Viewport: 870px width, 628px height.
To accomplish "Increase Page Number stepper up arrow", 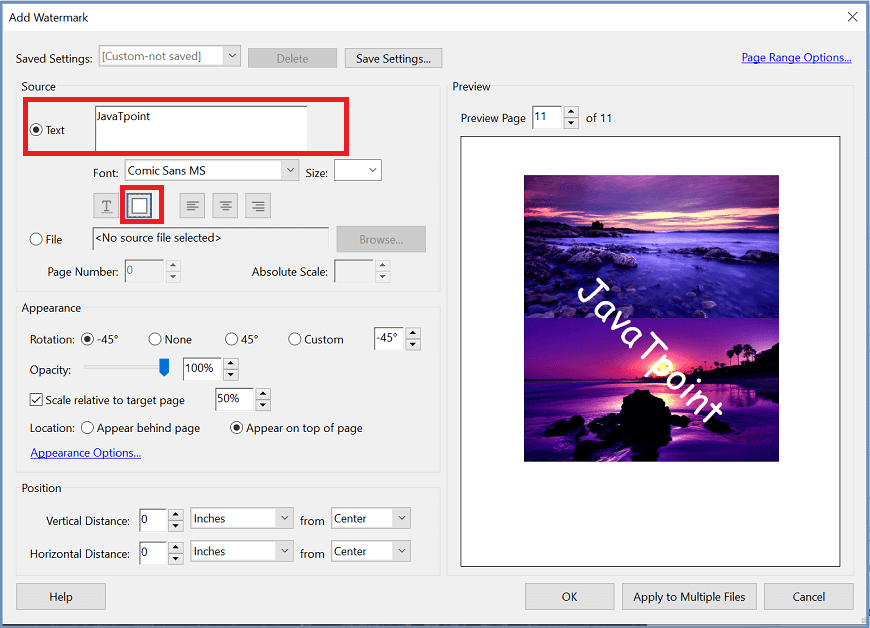I will click(x=173, y=266).
